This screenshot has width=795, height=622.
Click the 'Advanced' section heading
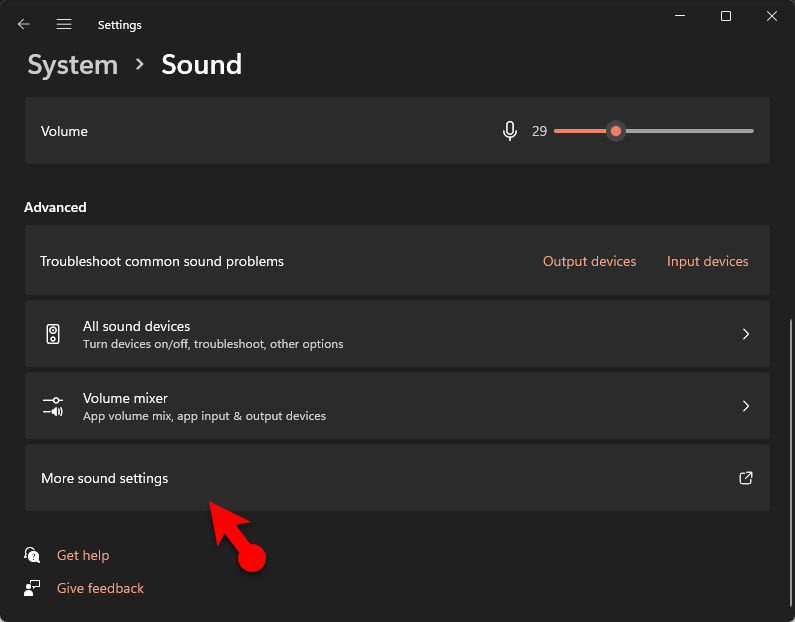(x=55, y=207)
